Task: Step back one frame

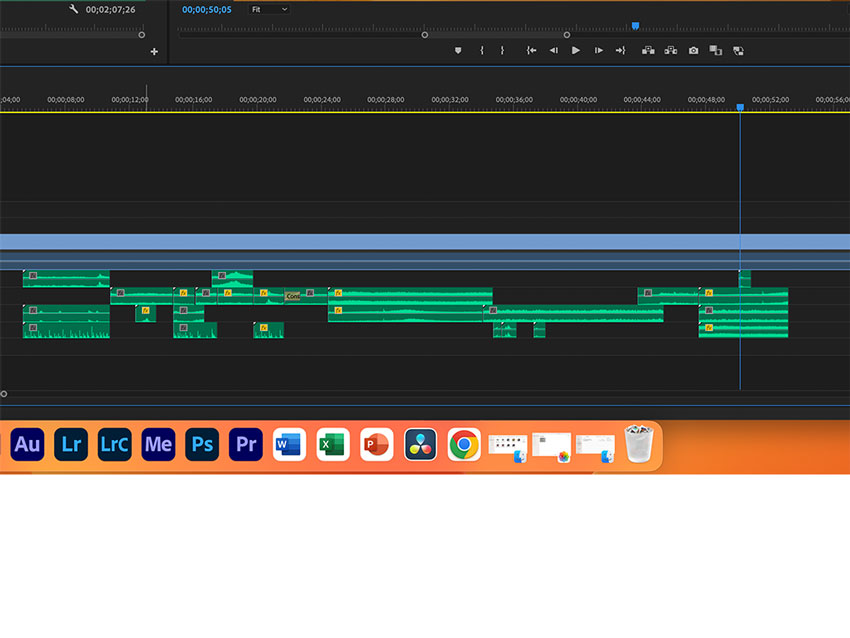Action: pos(553,50)
